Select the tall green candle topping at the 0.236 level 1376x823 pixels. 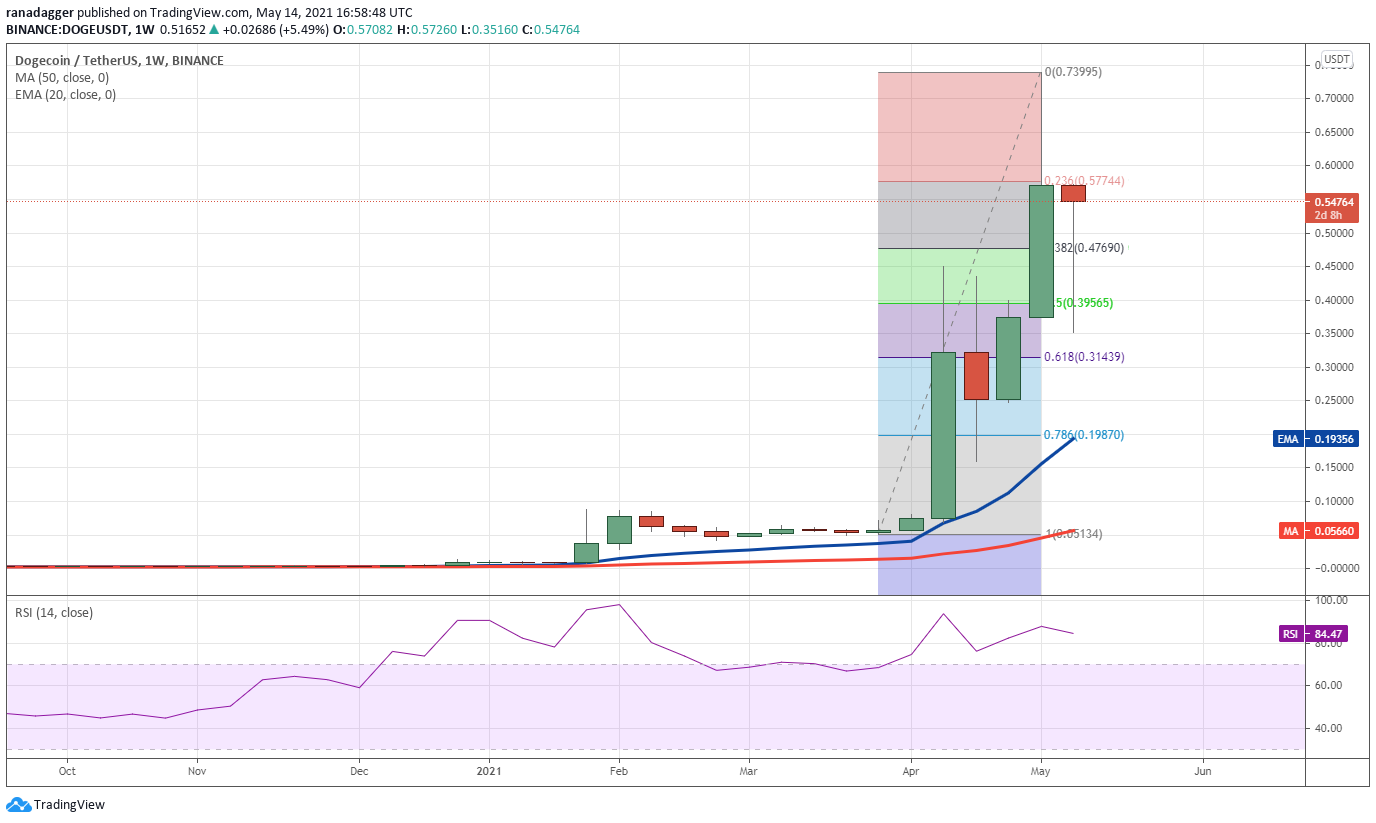1041,251
